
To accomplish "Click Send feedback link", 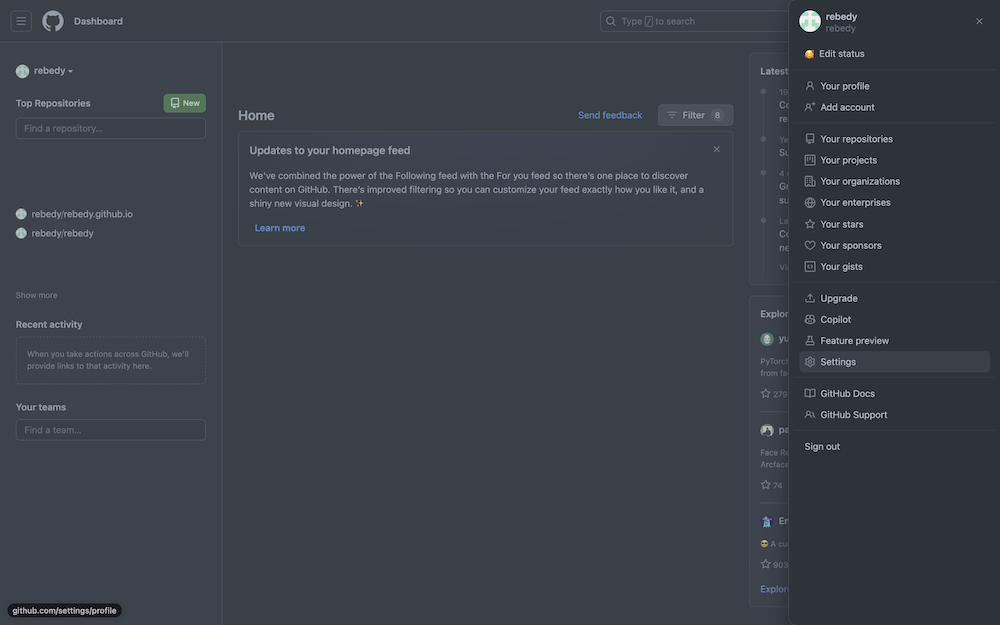I will pyautogui.click(x=610, y=115).
